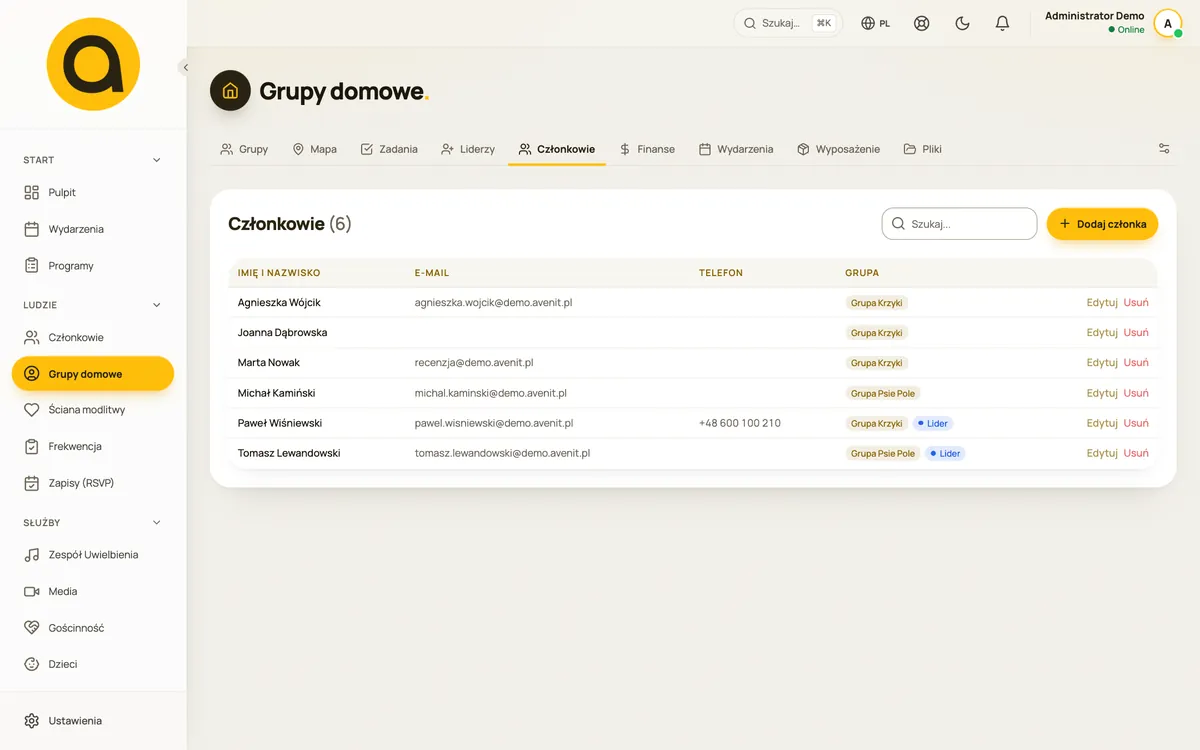View the Wydarzenia tab
The width and height of the screenshot is (1200, 750).
point(736,149)
